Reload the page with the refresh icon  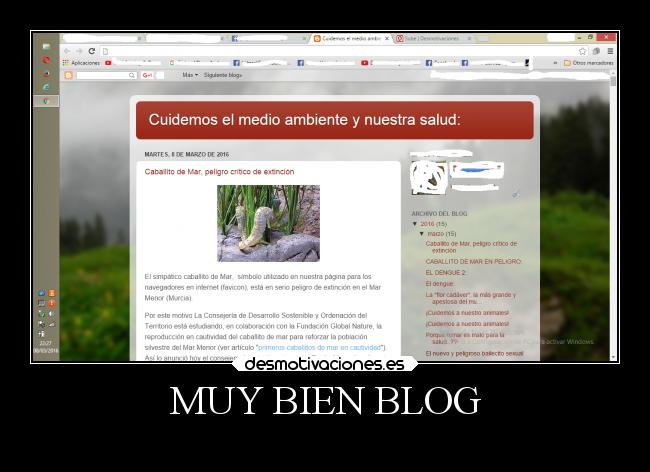click(x=92, y=51)
